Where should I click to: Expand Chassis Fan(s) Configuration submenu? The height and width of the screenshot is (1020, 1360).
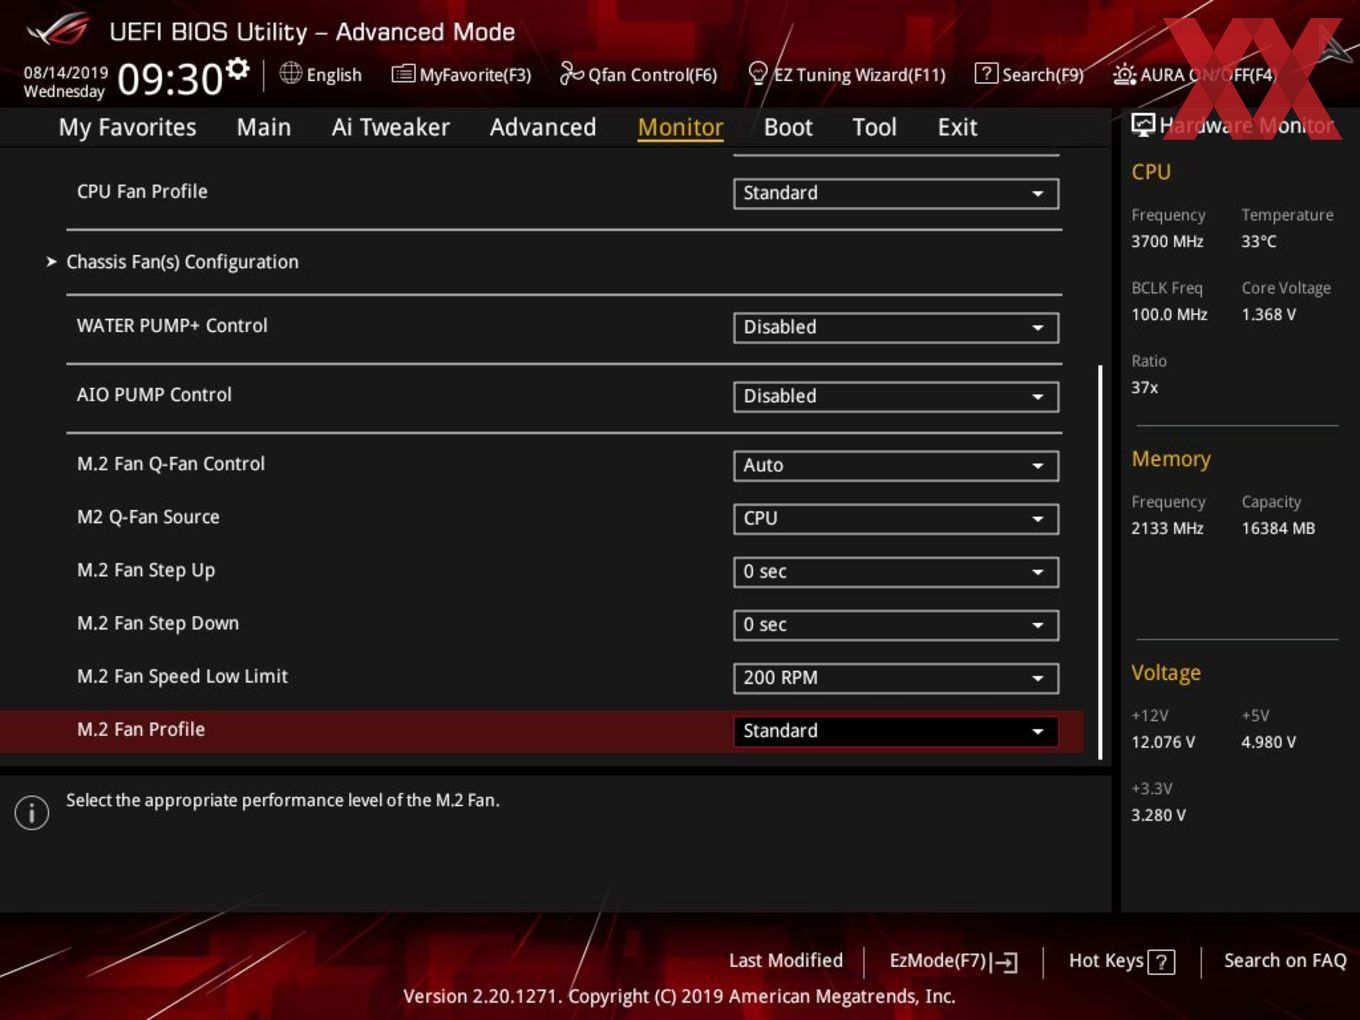182,262
